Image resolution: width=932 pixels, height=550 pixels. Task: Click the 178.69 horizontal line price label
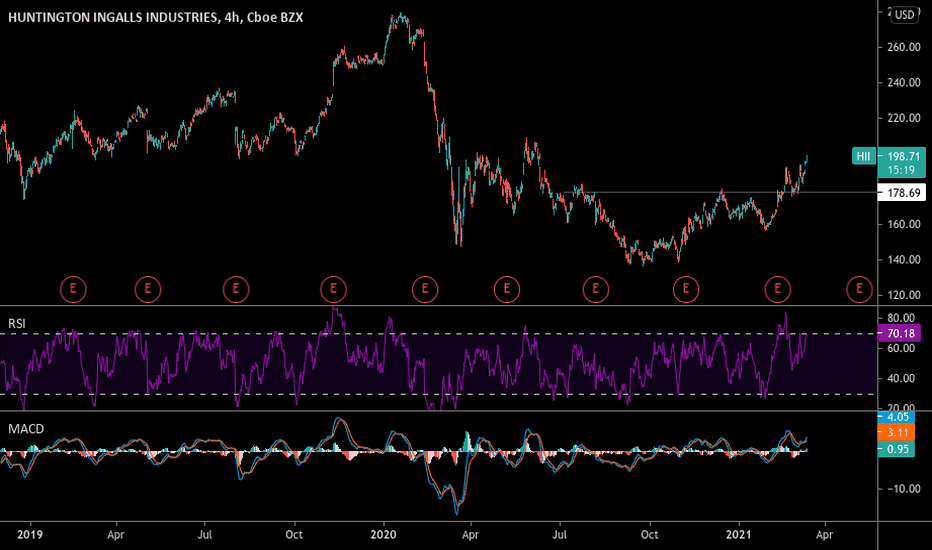pyautogui.click(x=902, y=193)
